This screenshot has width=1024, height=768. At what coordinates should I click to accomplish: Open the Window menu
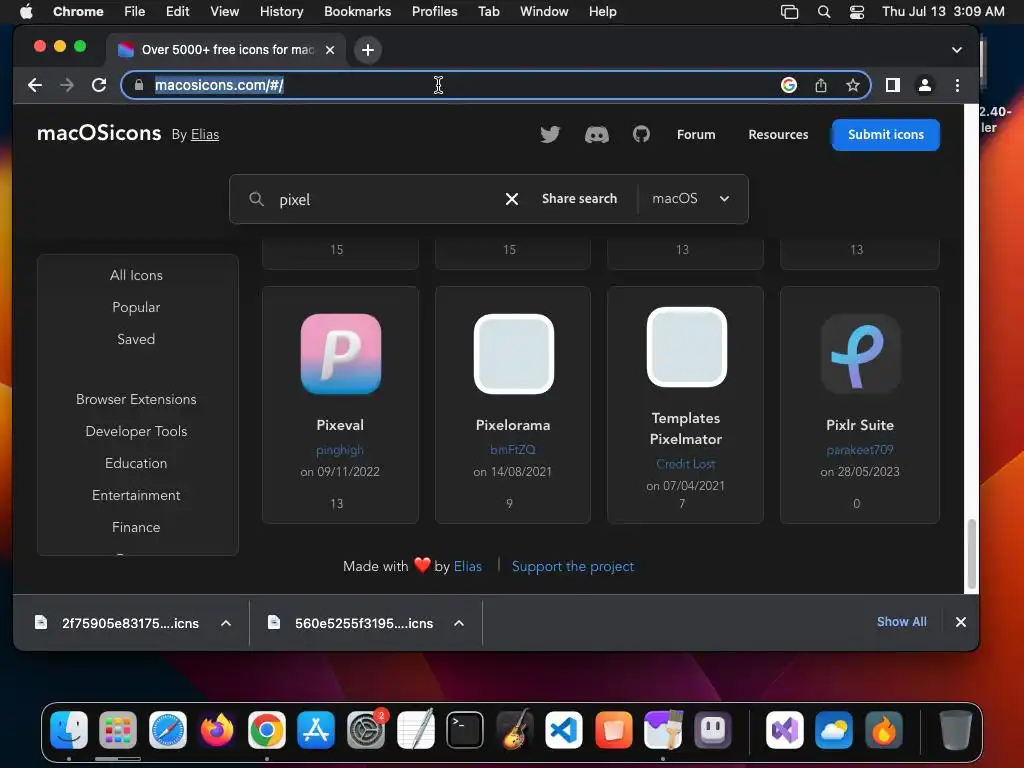[x=544, y=11]
